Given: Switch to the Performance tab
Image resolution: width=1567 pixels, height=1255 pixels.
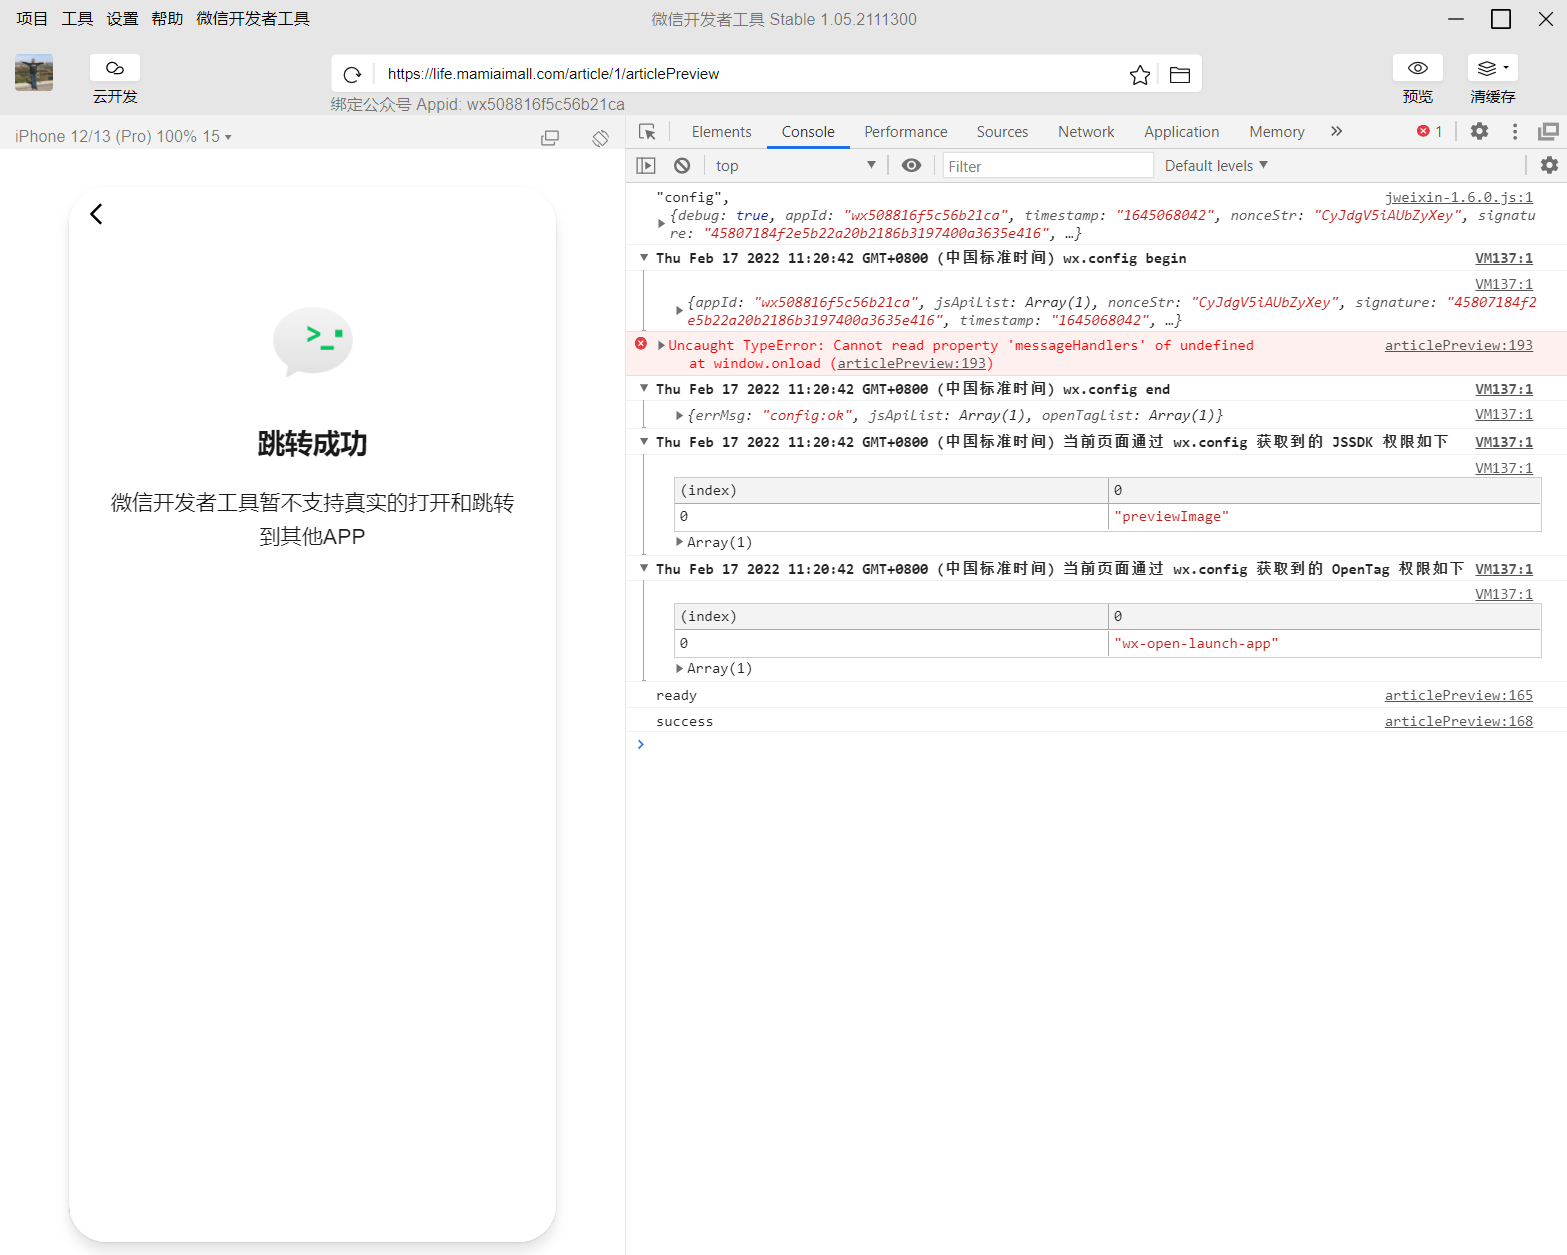Looking at the screenshot, I should [x=906, y=132].
